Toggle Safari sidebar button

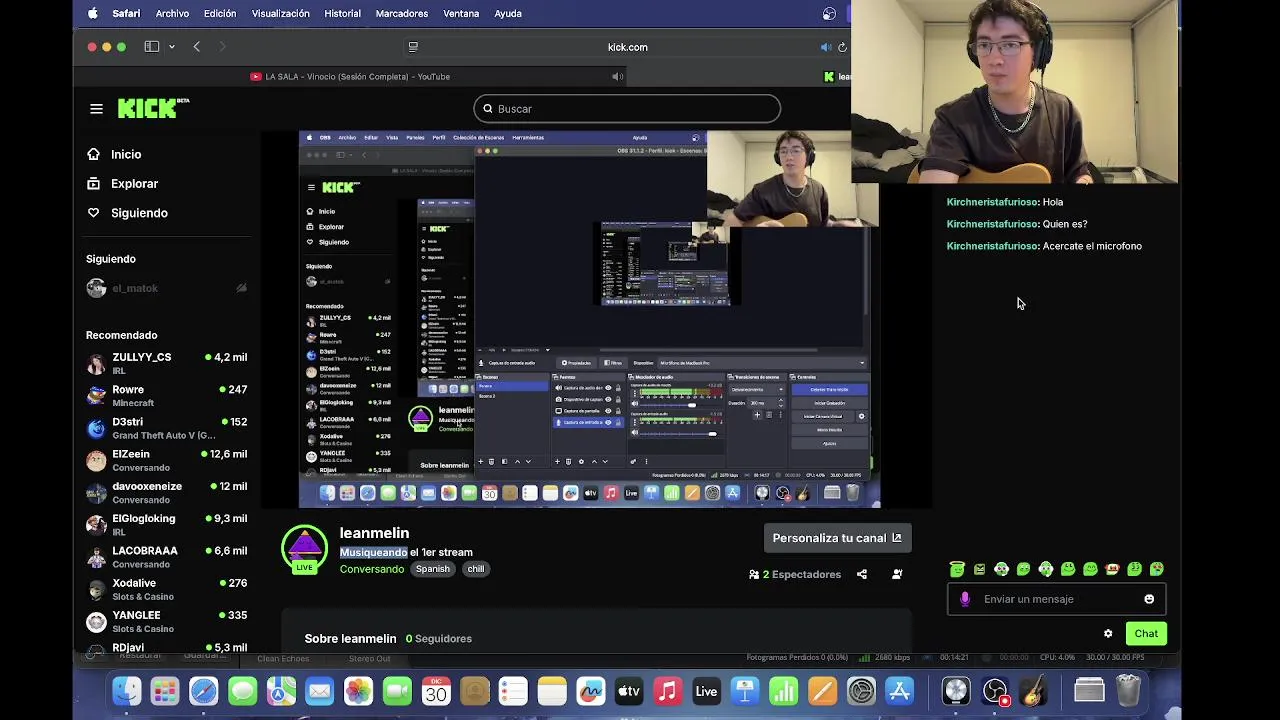152,47
